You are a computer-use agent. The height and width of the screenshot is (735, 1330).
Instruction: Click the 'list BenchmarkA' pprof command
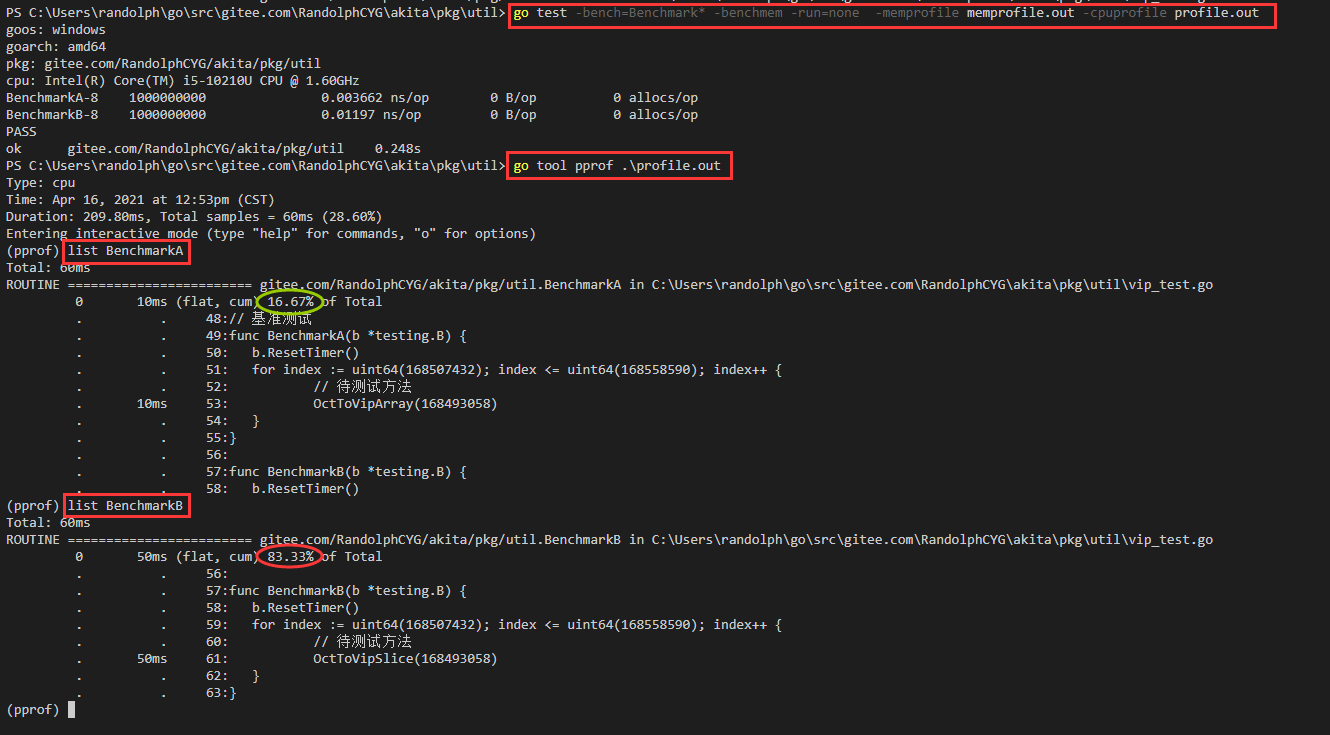click(125, 251)
